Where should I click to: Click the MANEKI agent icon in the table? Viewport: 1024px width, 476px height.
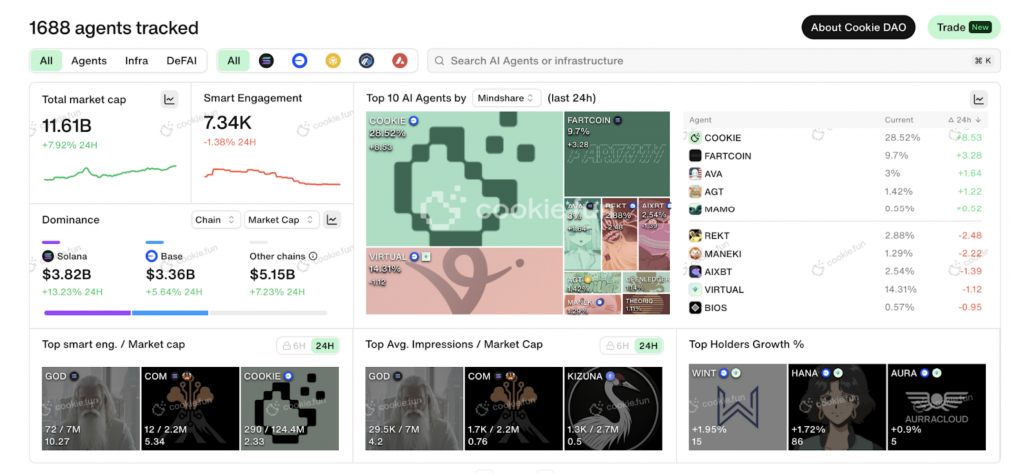[x=695, y=253]
